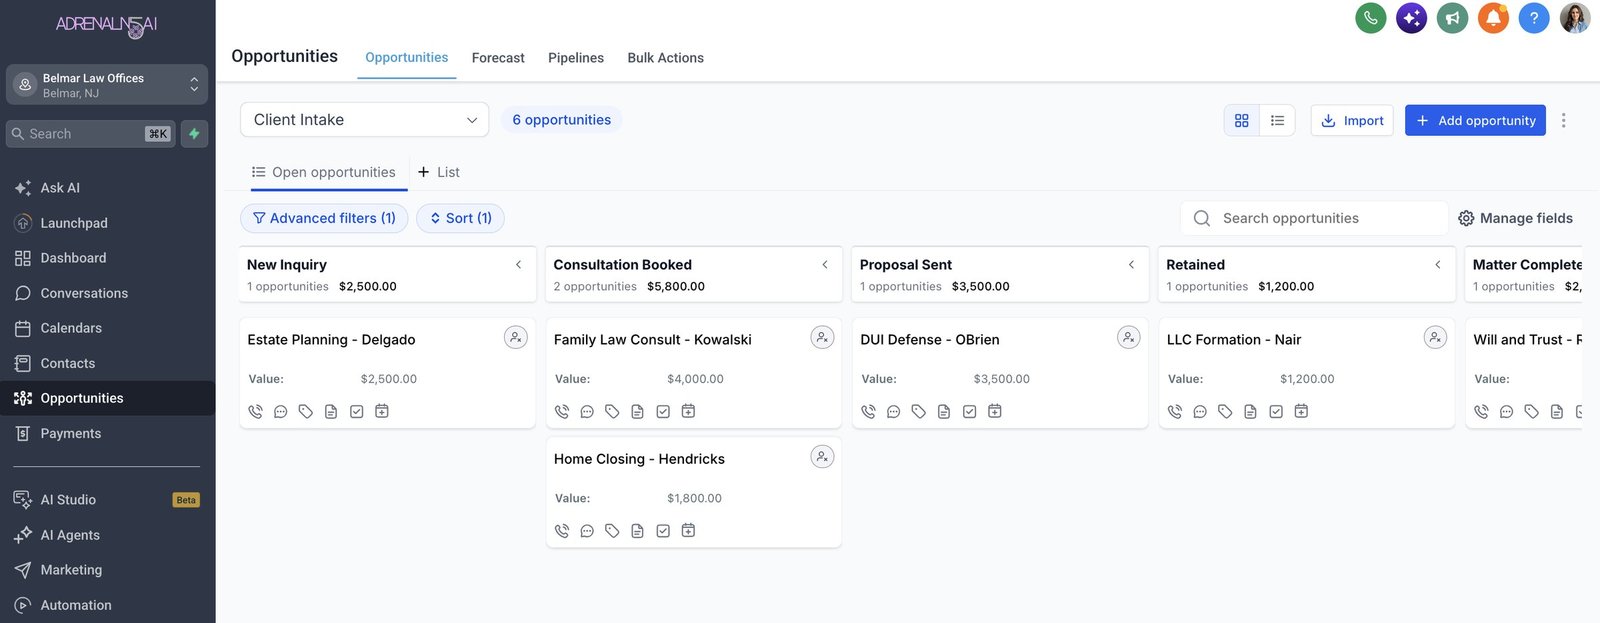Add a new List tab
This screenshot has height=623, width=1600.
[439, 172]
